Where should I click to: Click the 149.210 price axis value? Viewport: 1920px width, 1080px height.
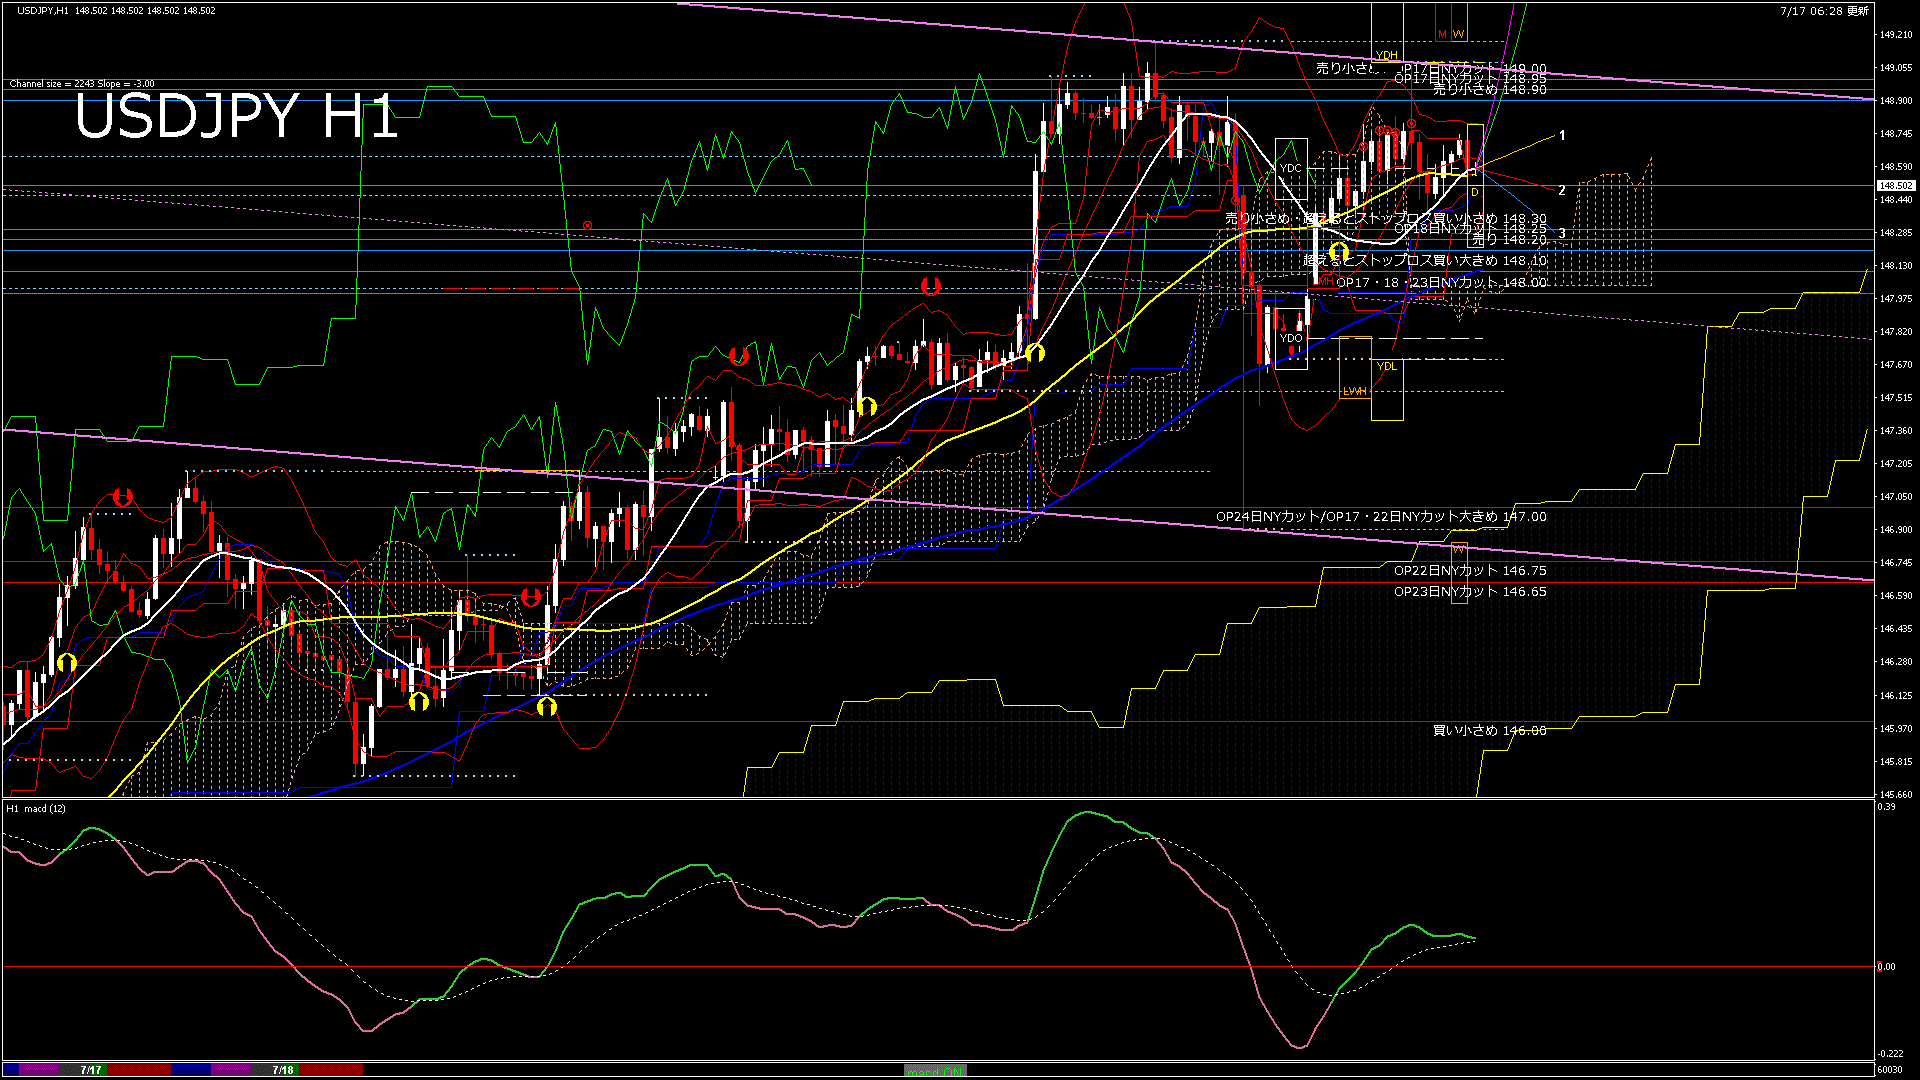click(x=1896, y=35)
